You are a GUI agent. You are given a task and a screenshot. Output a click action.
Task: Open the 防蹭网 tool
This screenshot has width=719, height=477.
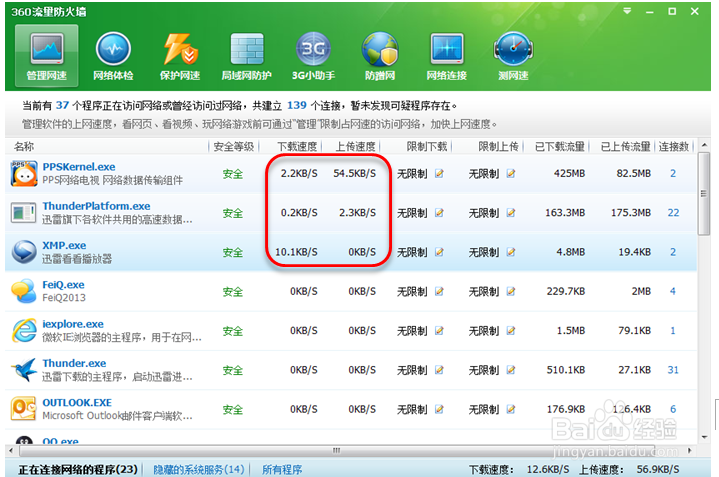tap(380, 55)
